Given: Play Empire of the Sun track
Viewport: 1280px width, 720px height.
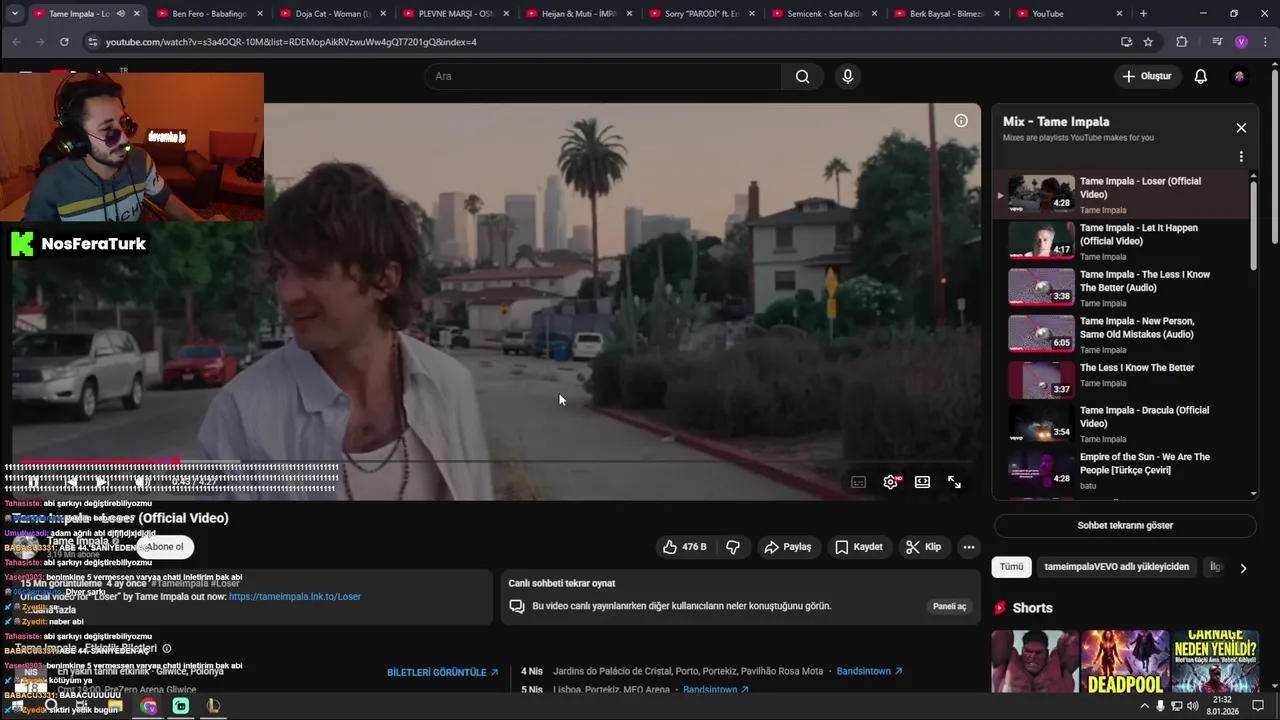Looking at the screenshot, I should (1121, 470).
